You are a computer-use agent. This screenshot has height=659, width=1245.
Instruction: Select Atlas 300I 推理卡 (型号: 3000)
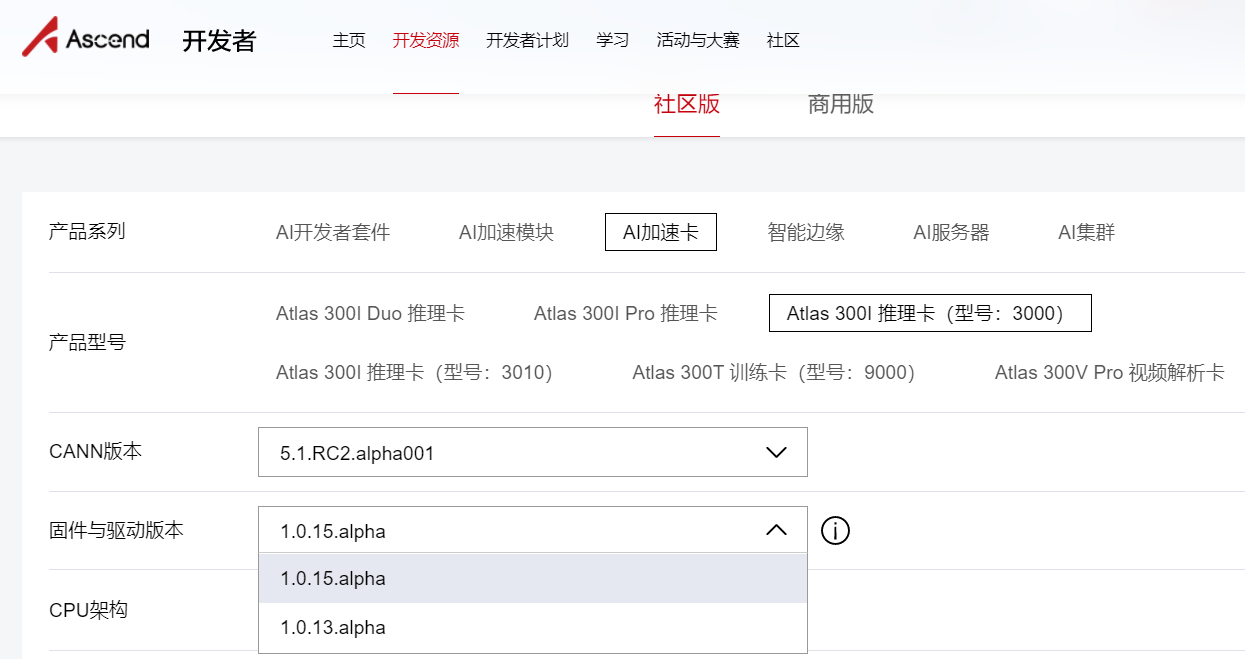pos(929,314)
